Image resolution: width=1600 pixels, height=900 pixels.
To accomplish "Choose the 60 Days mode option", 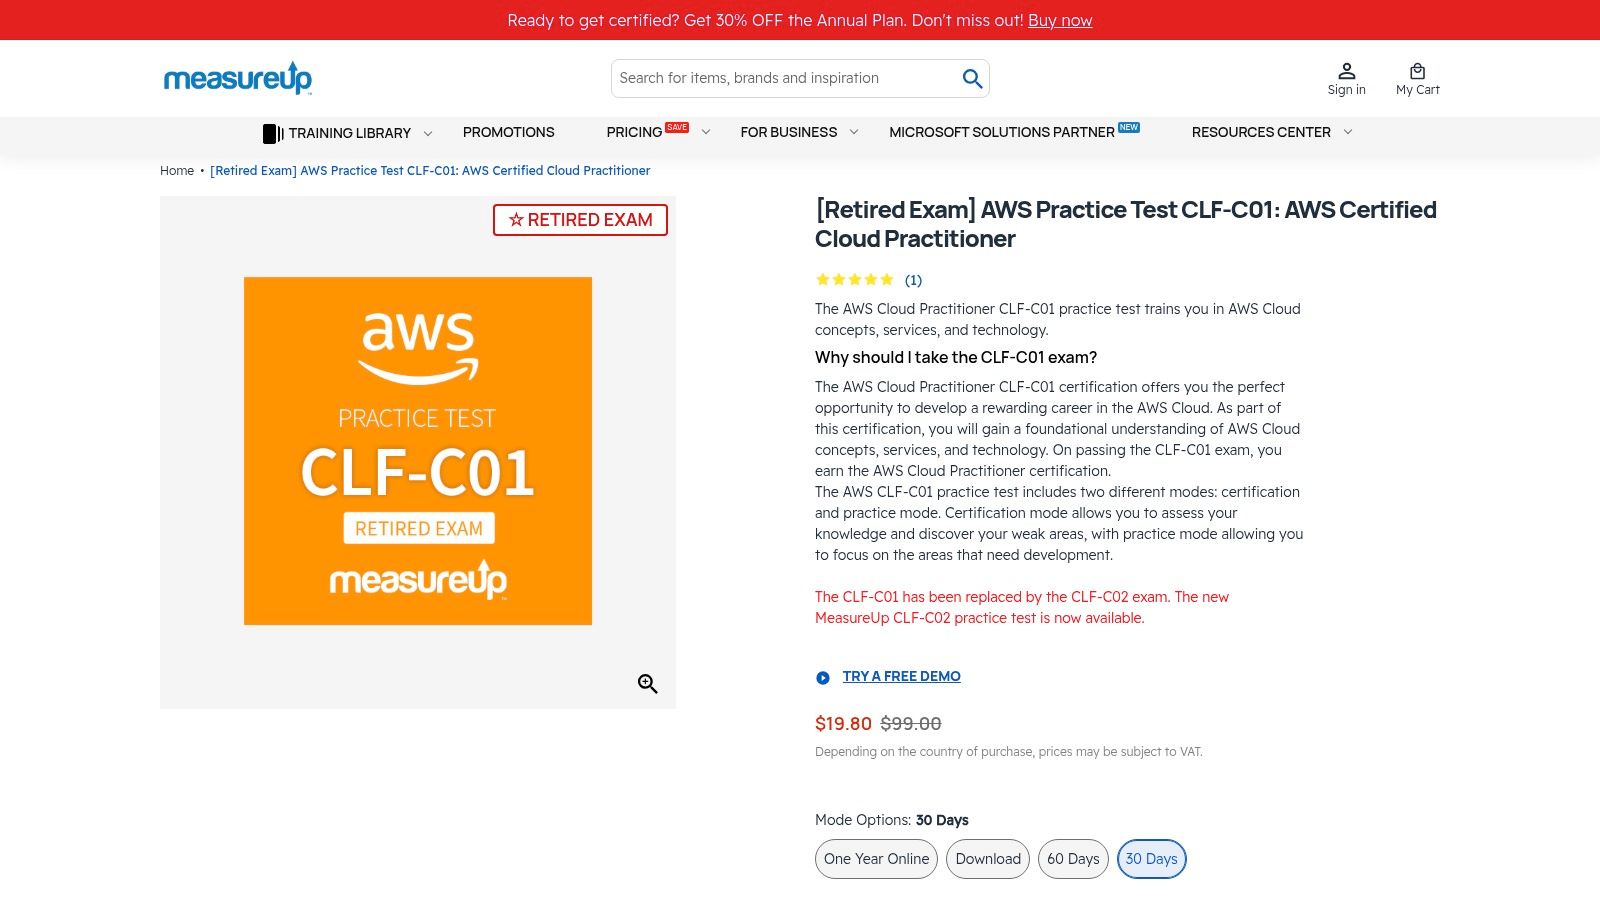I will tap(1073, 859).
